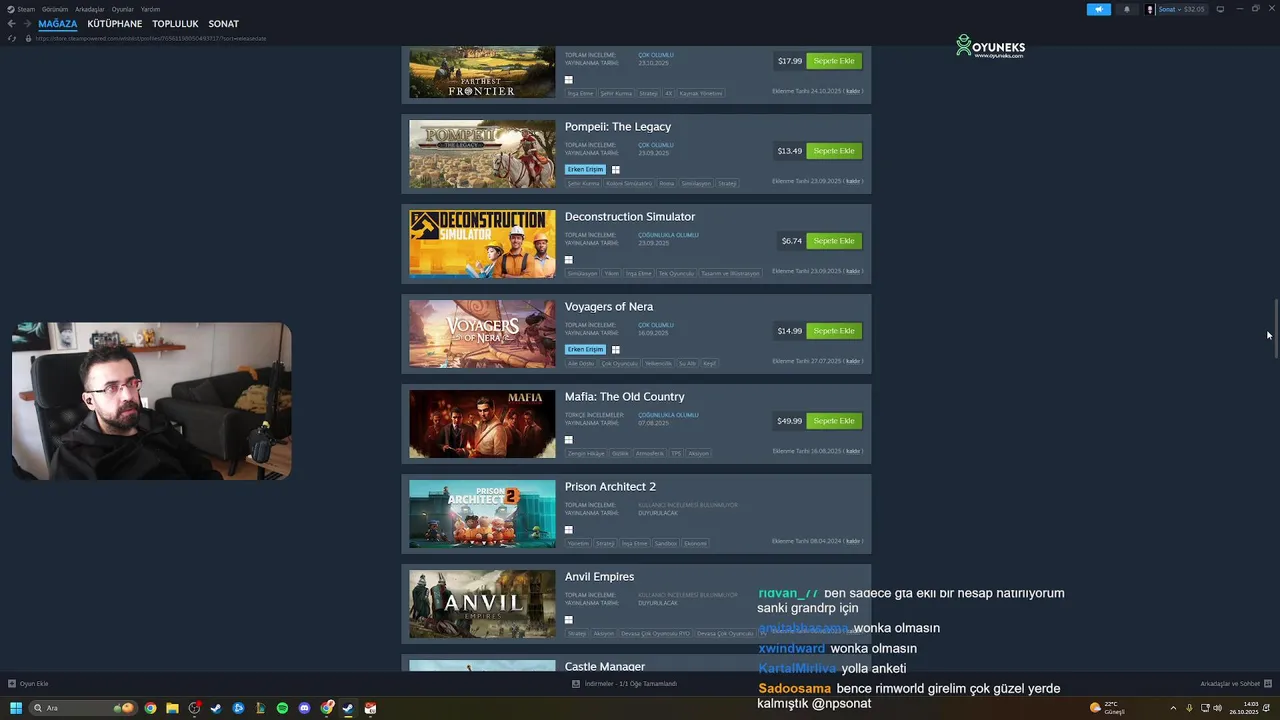Viewport: 1280px width, 720px height.
Task: Open the Deconstruction Simulator title link
Action: point(630,217)
